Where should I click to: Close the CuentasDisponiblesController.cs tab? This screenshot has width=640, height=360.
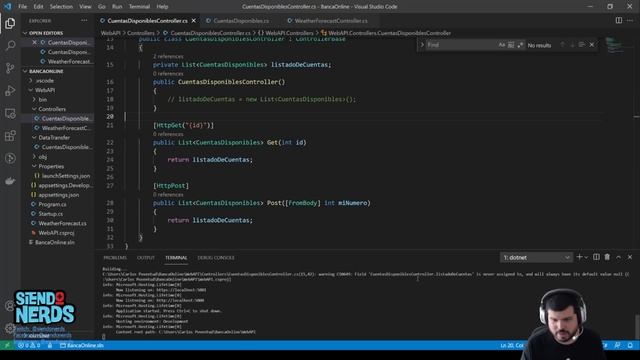coord(194,20)
